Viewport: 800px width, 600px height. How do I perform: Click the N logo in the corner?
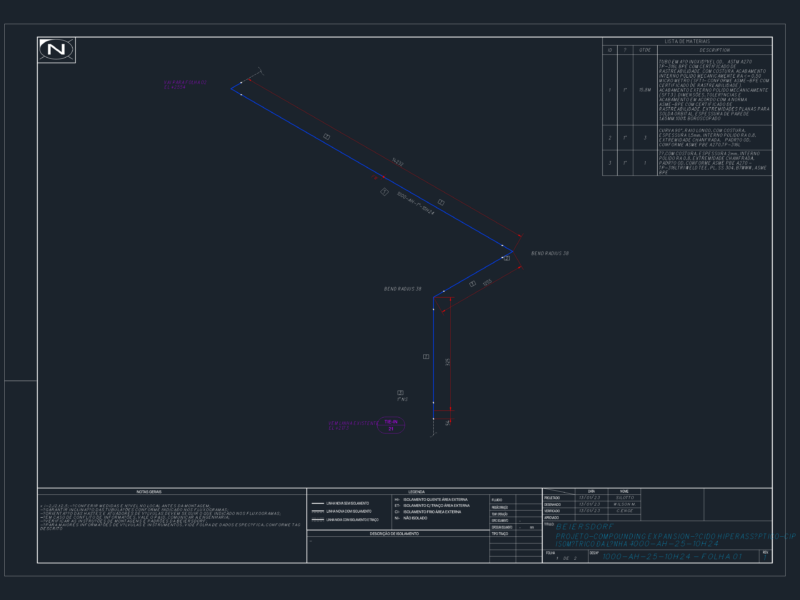(x=57, y=50)
